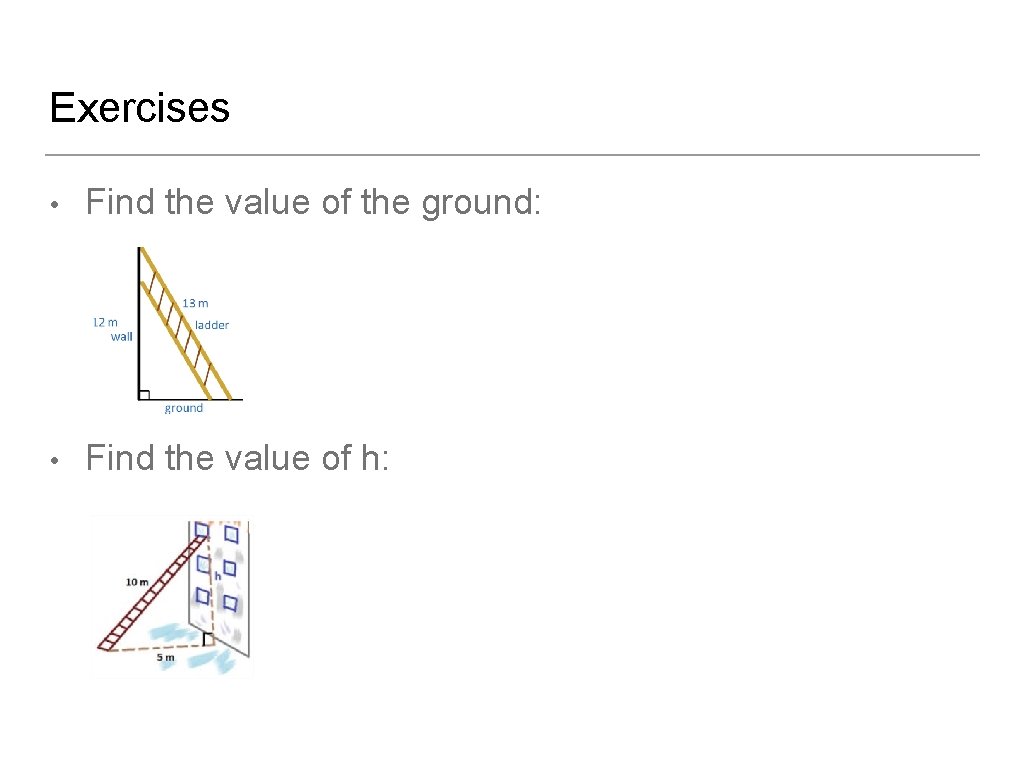Click the right-angle marker at the building base
Screen dimensions: 1024x768
coord(207,639)
